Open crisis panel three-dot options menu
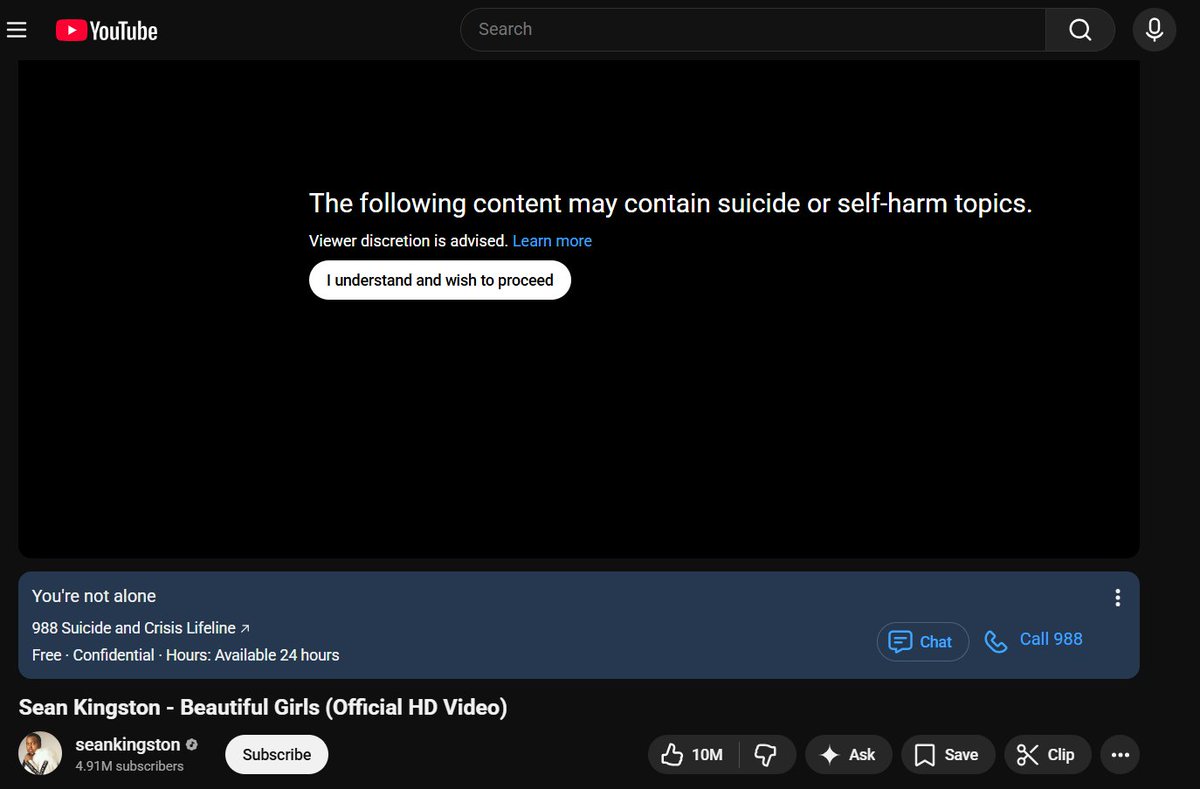 point(1117,598)
